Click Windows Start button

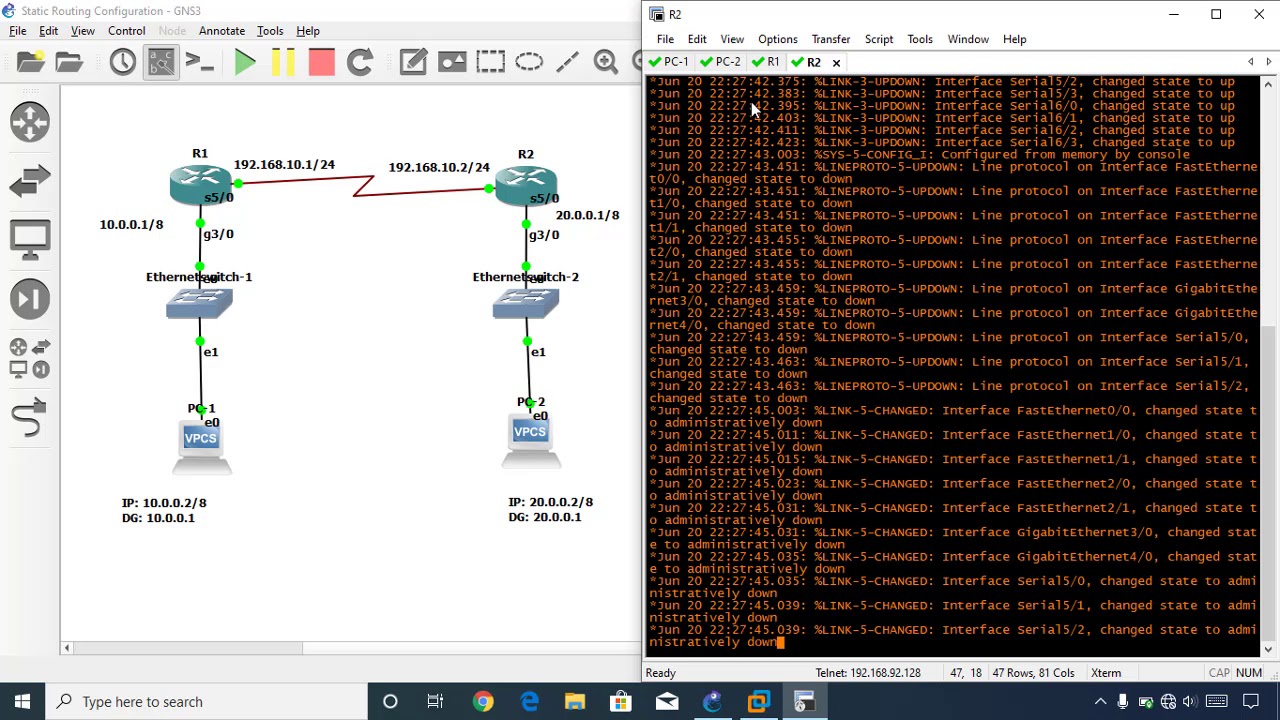pyautogui.click(x=22, y=702)
